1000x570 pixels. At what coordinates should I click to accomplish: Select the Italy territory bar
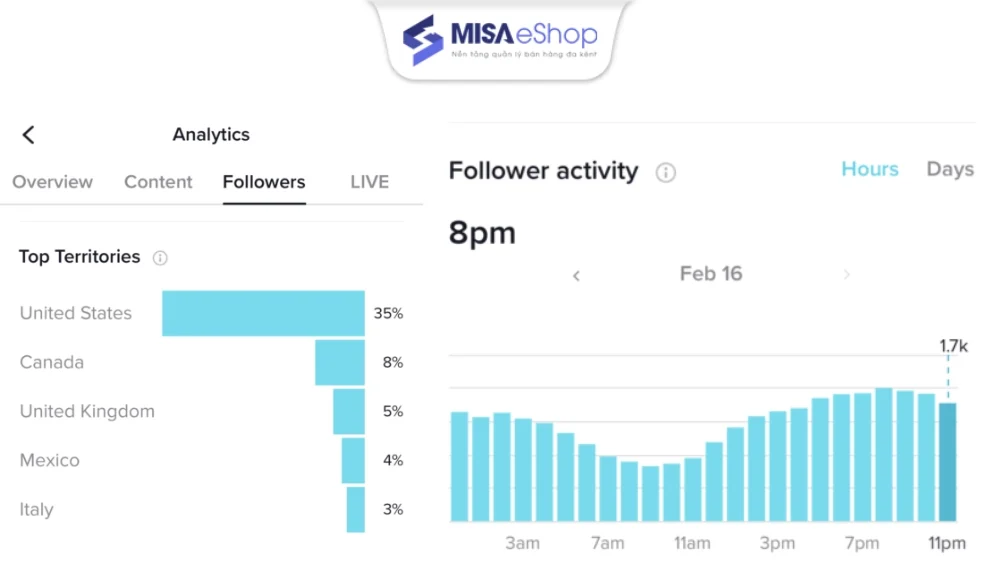(356, 509)
